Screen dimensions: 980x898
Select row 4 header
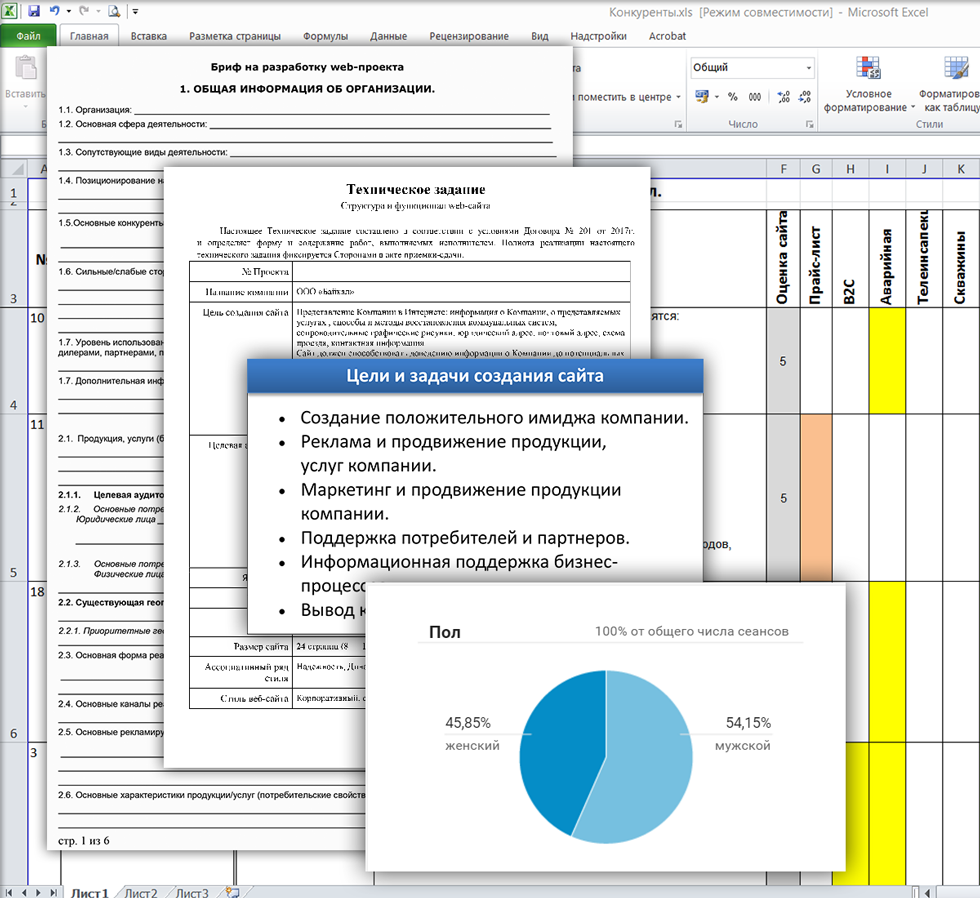coord(14,360)
